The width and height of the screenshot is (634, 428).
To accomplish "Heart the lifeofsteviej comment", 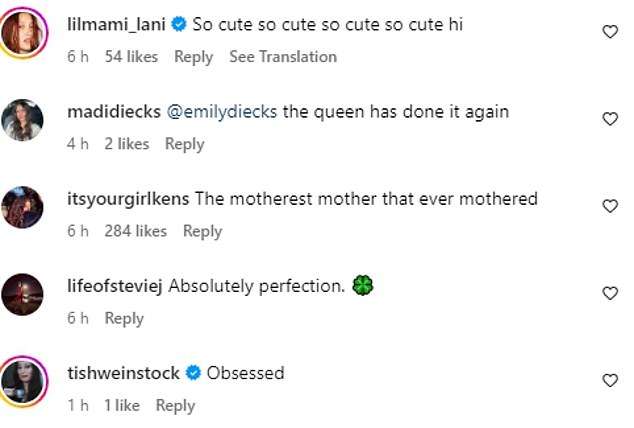I will pos(610,293).
